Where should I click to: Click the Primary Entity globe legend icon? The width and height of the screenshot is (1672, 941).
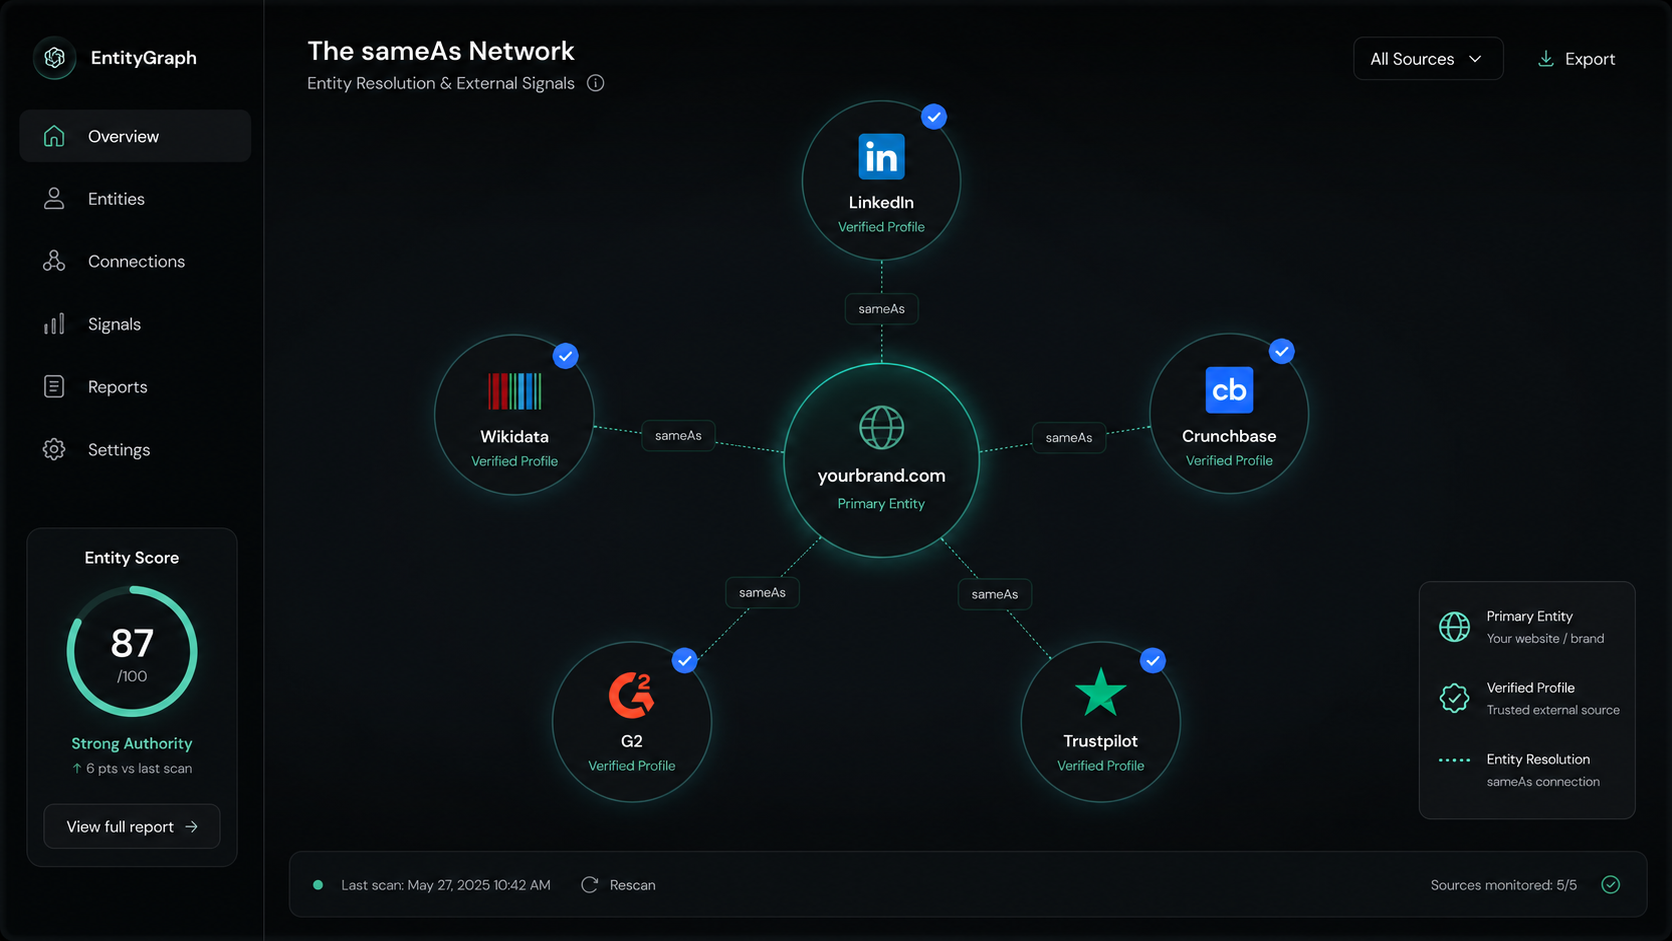[1454, 627]
